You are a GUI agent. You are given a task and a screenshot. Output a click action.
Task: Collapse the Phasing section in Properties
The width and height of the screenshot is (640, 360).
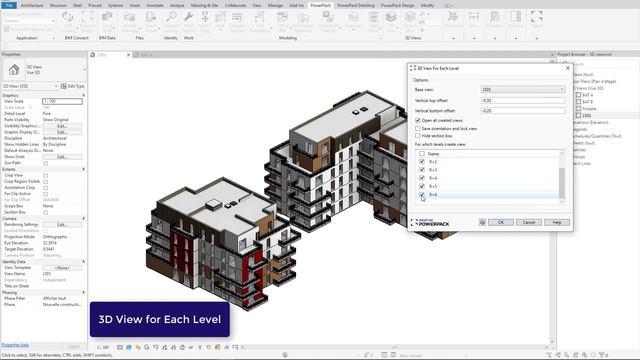[84, 292]
